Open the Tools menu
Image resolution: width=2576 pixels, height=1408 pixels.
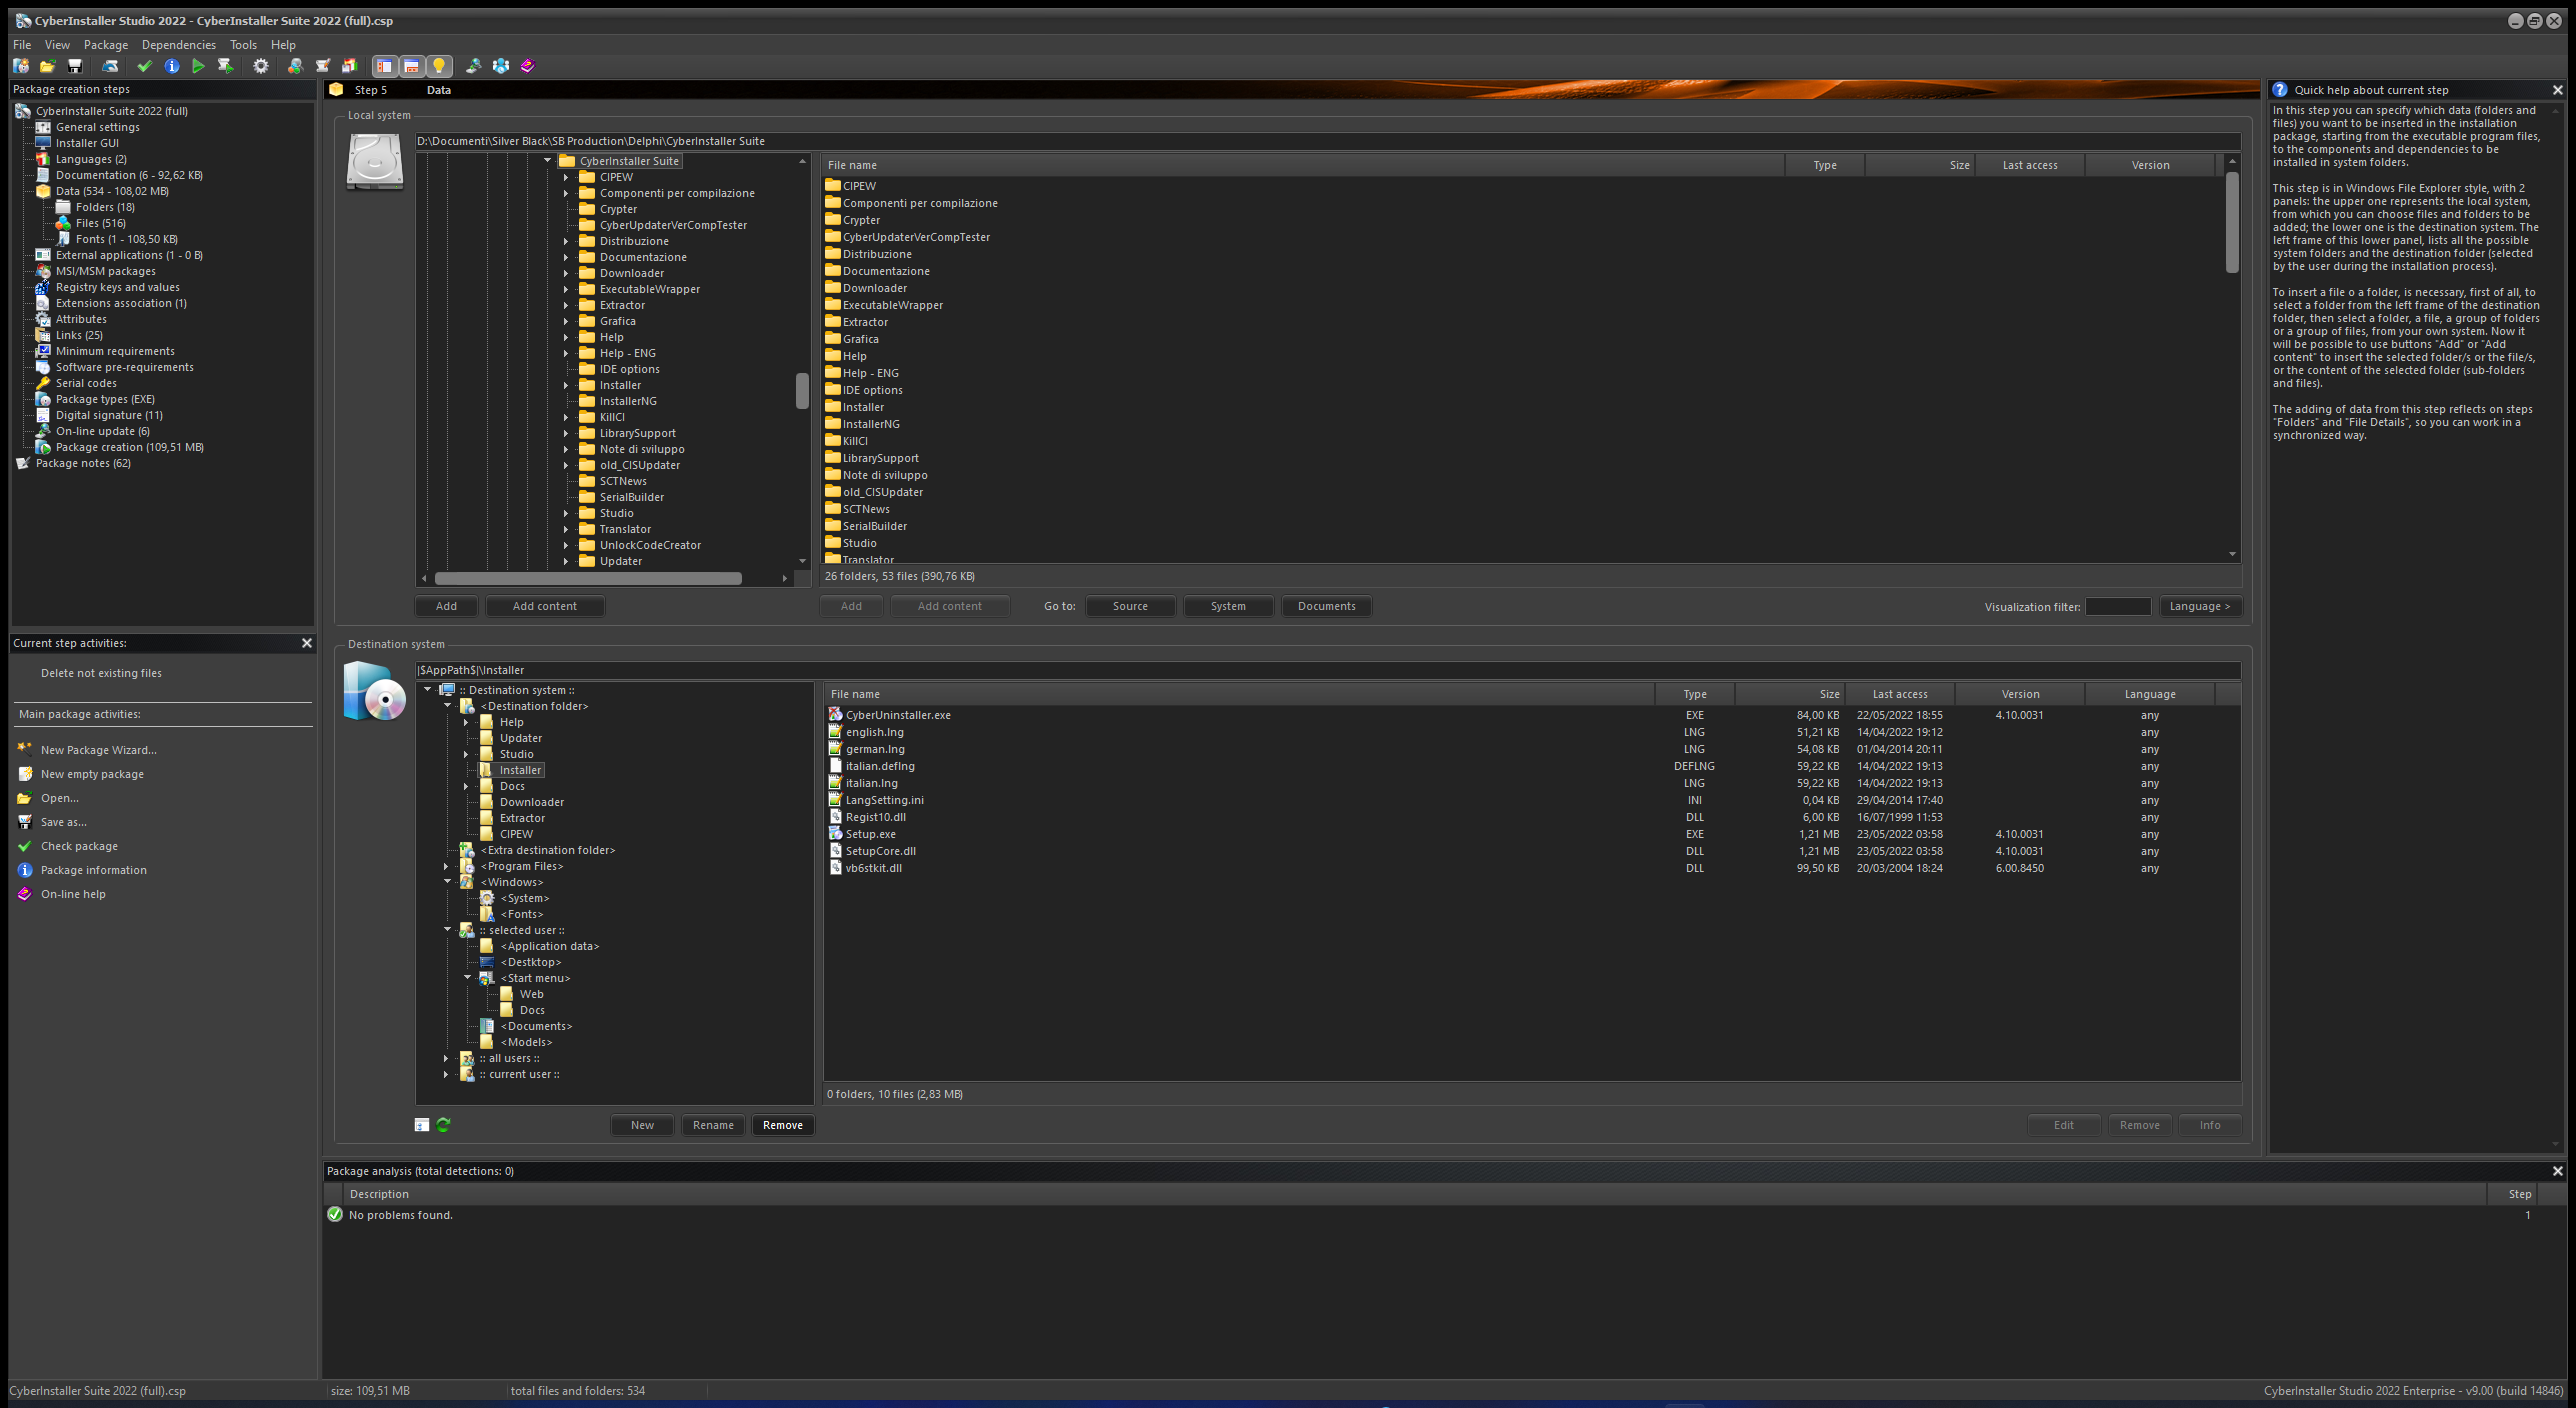[243, 45]
